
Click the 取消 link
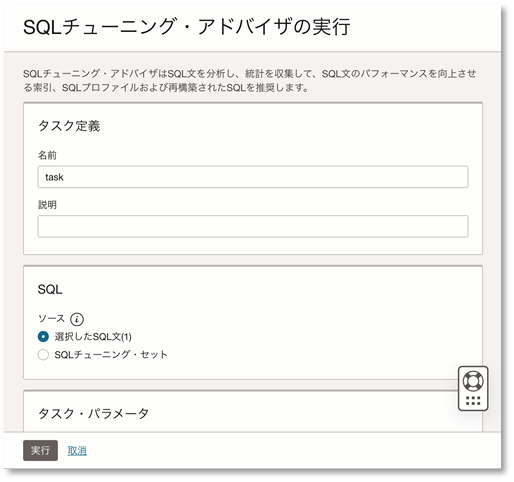[x=77, y=451]
